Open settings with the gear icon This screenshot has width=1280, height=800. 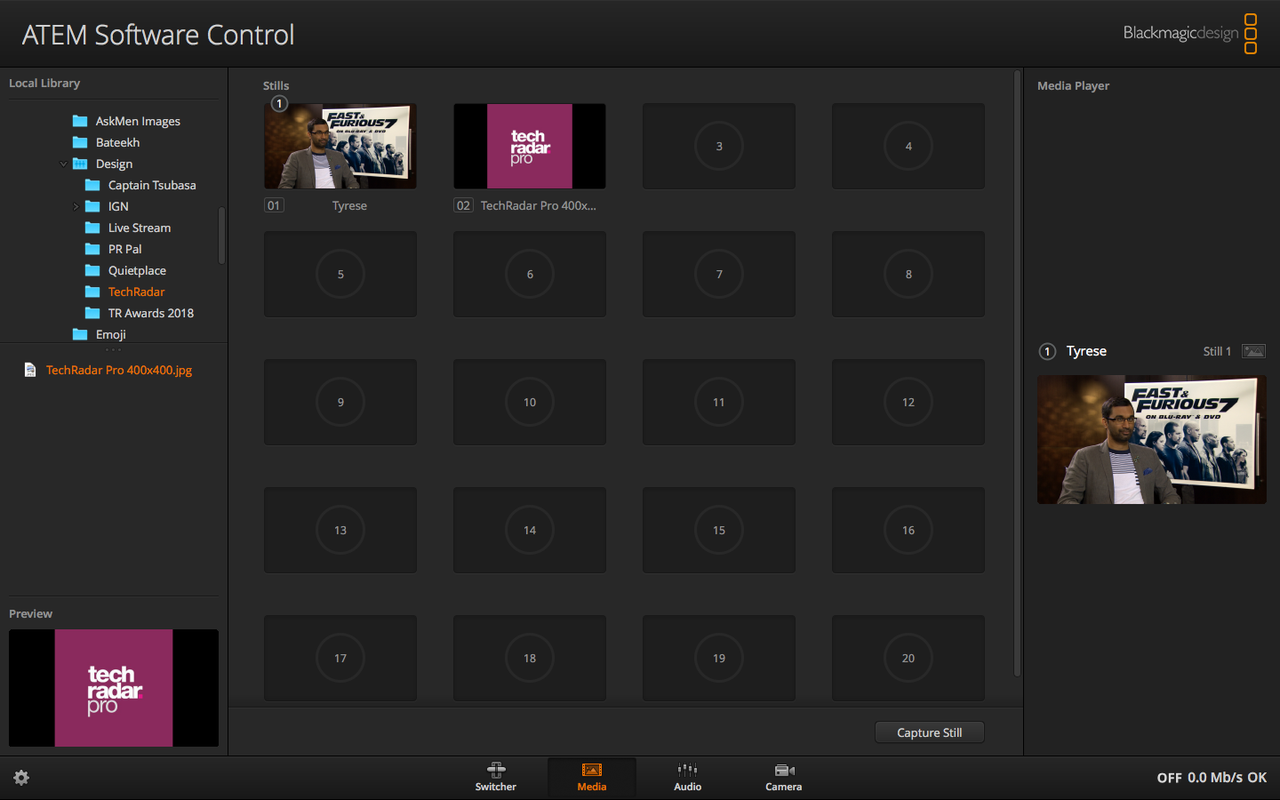(21, 778)
